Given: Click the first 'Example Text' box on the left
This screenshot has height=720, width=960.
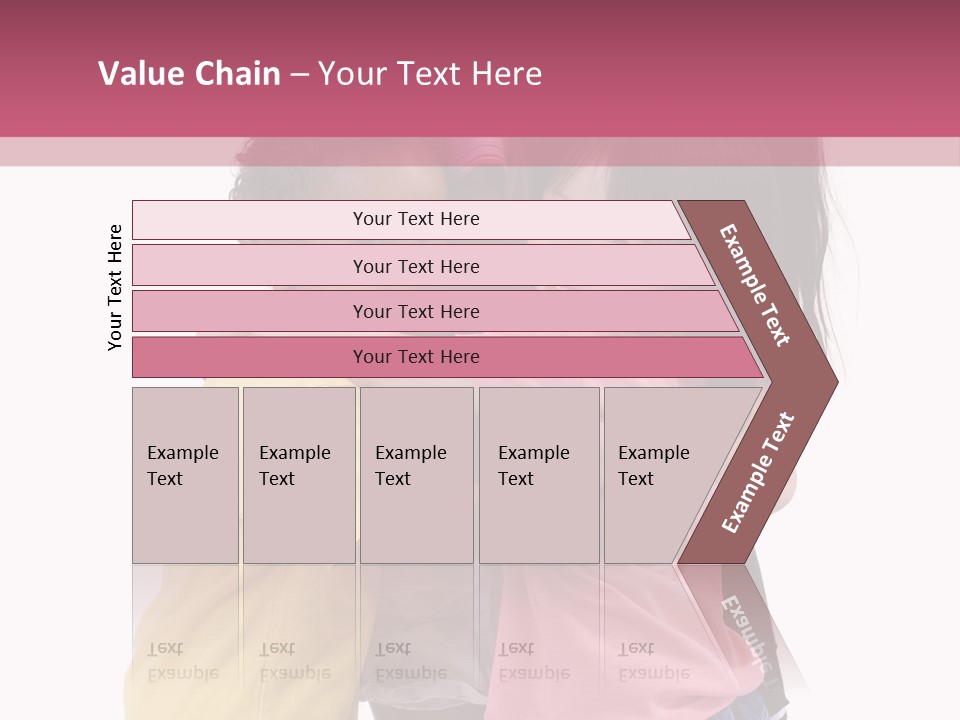Looking at the screenshot, I should (x=186, y=475).
